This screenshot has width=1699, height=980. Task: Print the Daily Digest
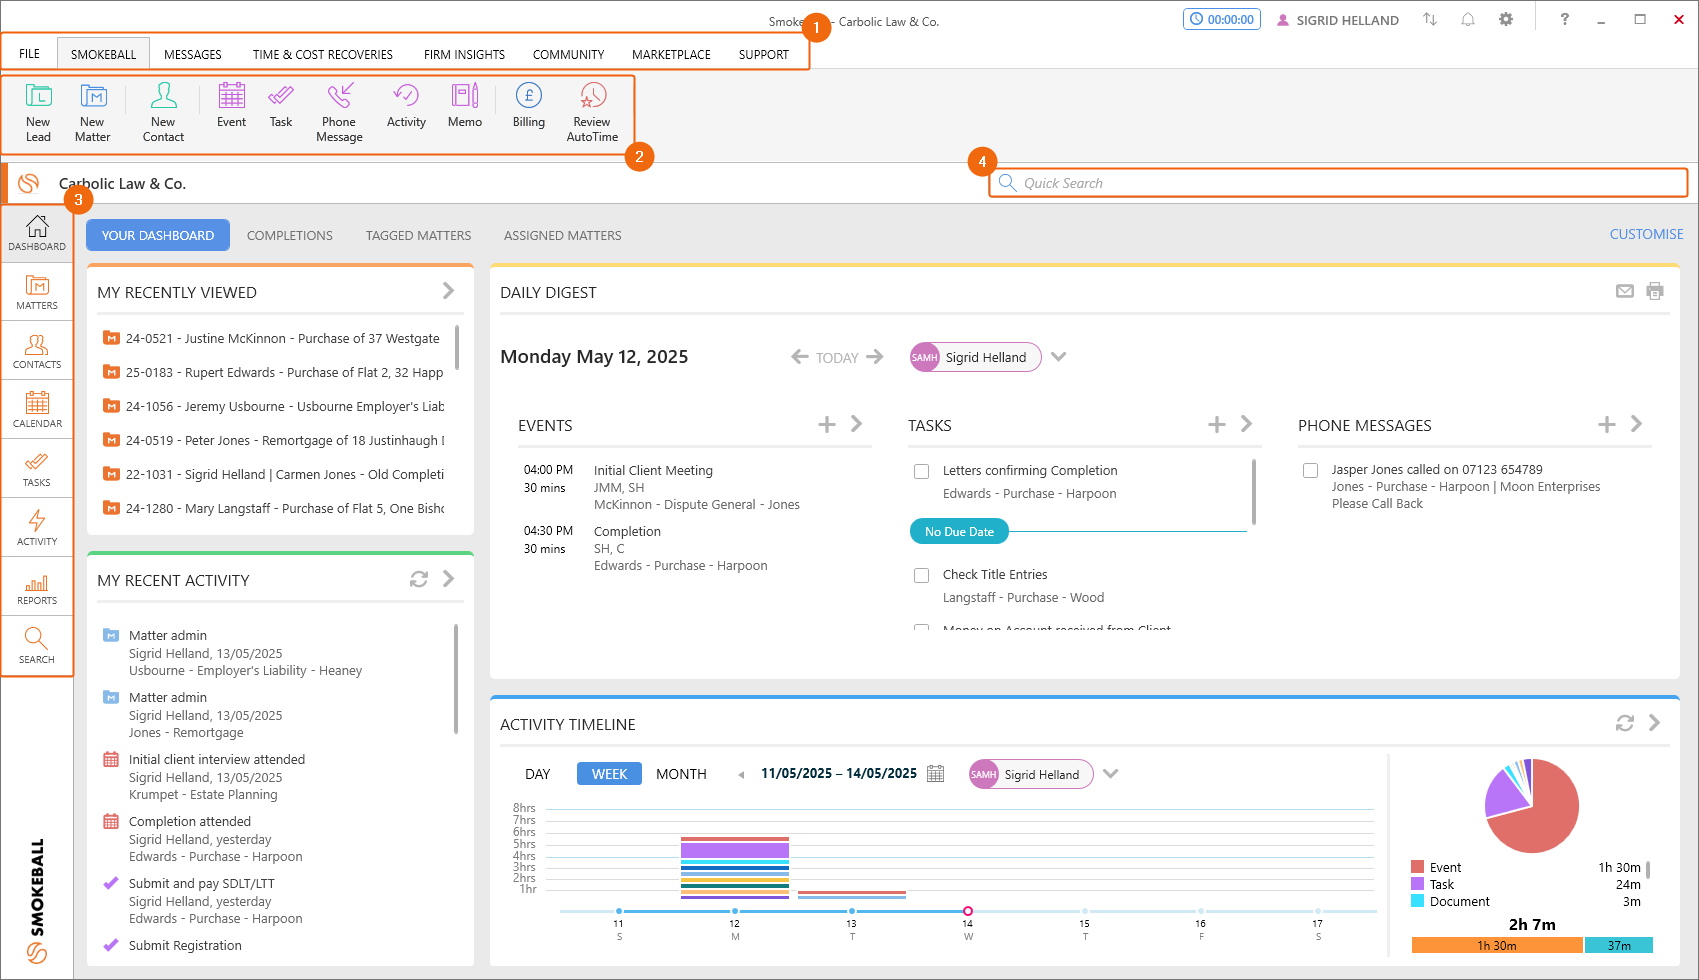1655,291
